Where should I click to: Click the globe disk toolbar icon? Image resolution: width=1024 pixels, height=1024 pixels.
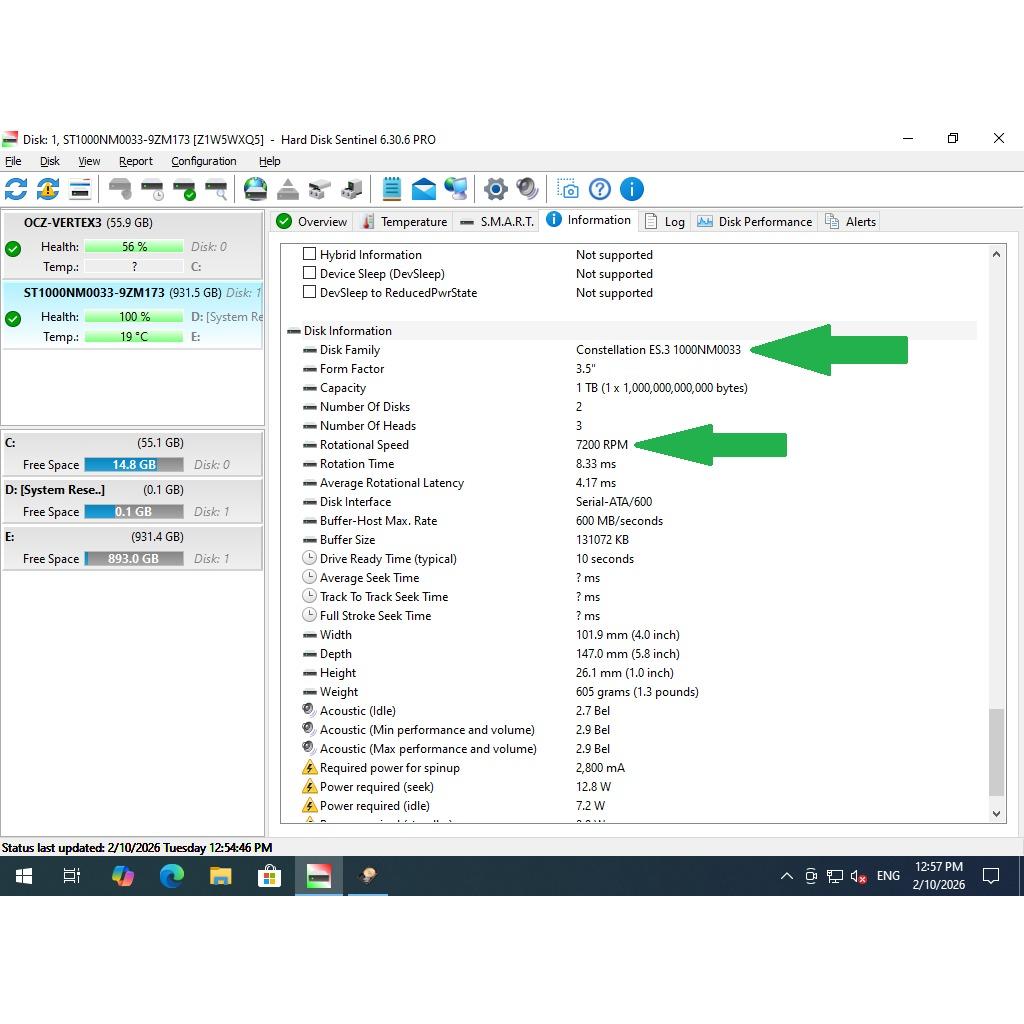[255, 189]
